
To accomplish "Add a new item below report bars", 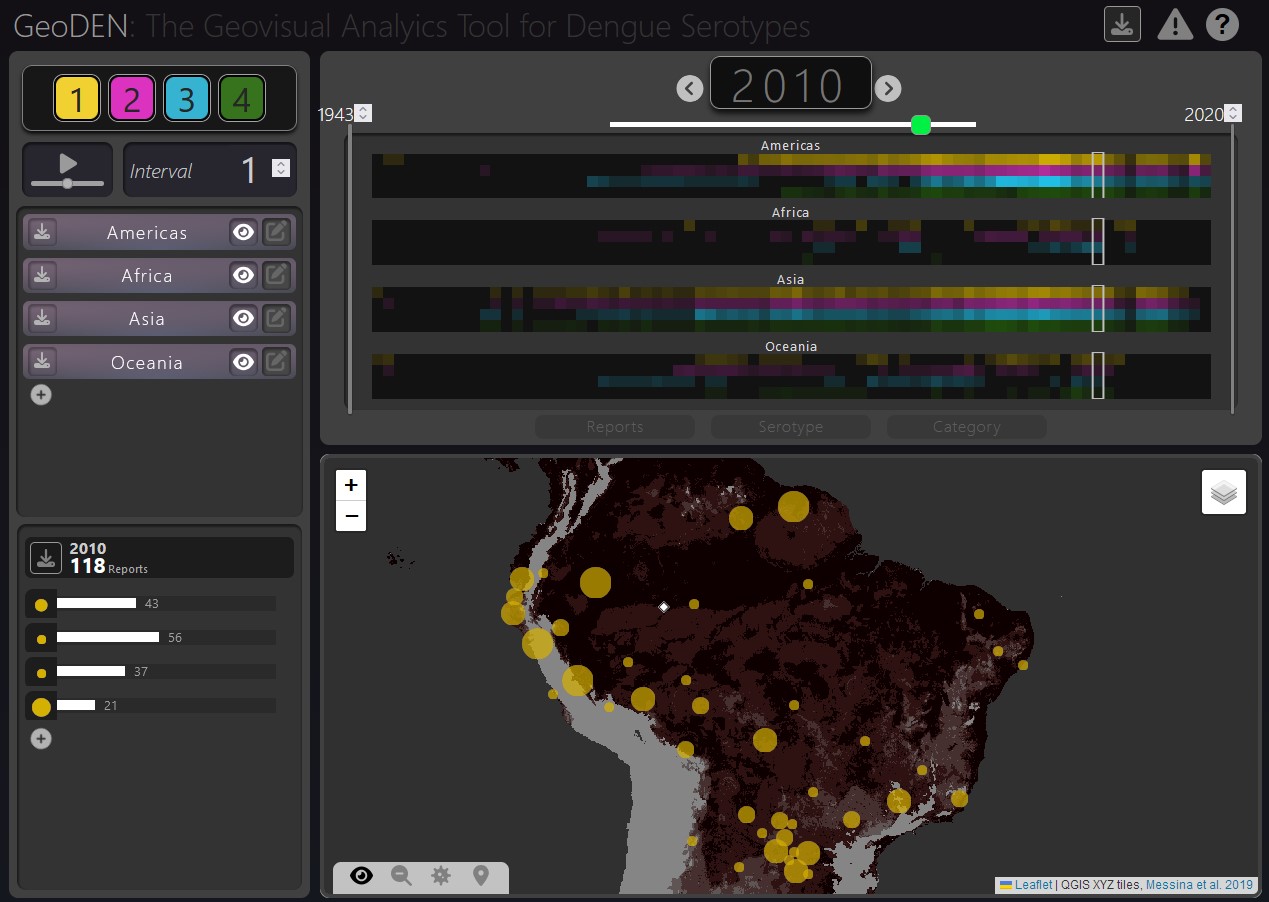I will [x=41, y=738].
